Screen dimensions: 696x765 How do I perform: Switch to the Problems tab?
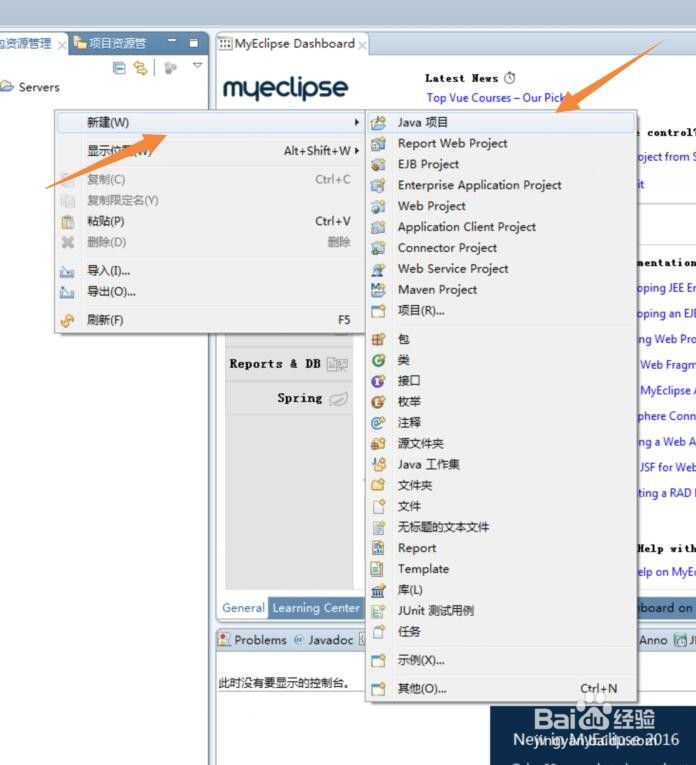(253, 640)
